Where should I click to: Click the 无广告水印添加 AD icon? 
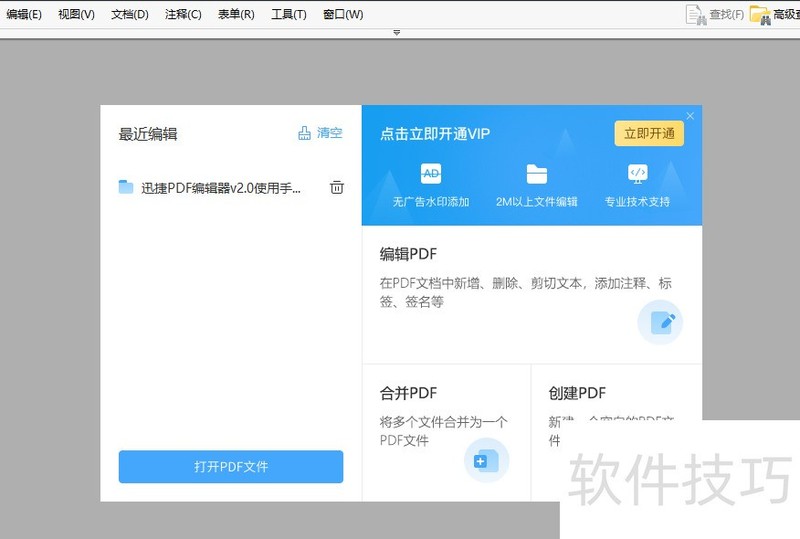click(x=431, y=174)
